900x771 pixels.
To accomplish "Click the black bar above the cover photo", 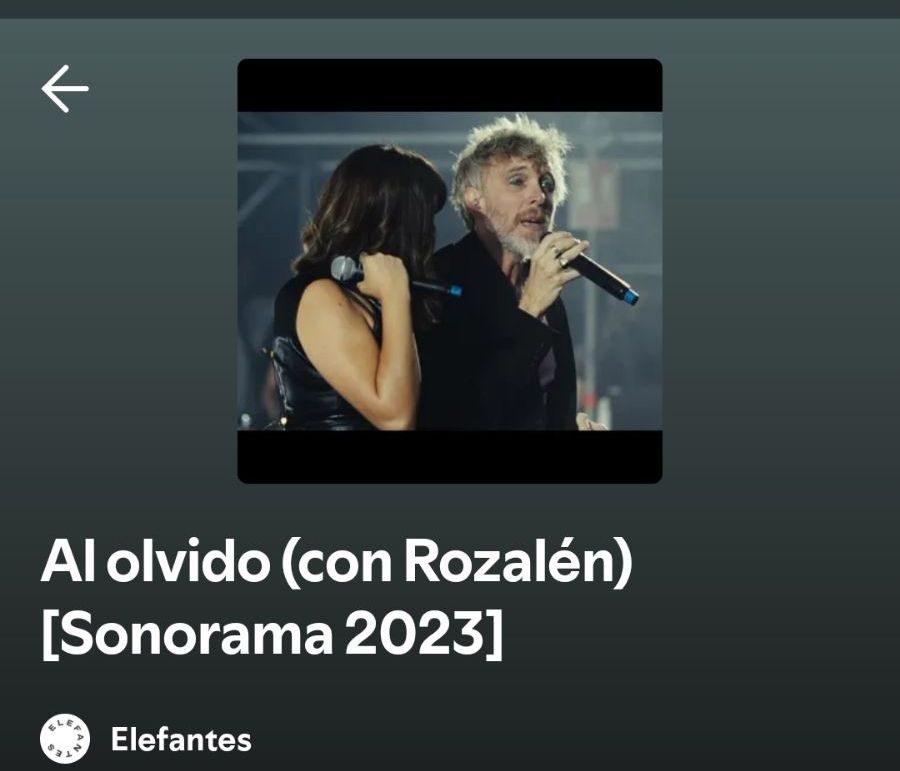I will [x=450, y=85].
